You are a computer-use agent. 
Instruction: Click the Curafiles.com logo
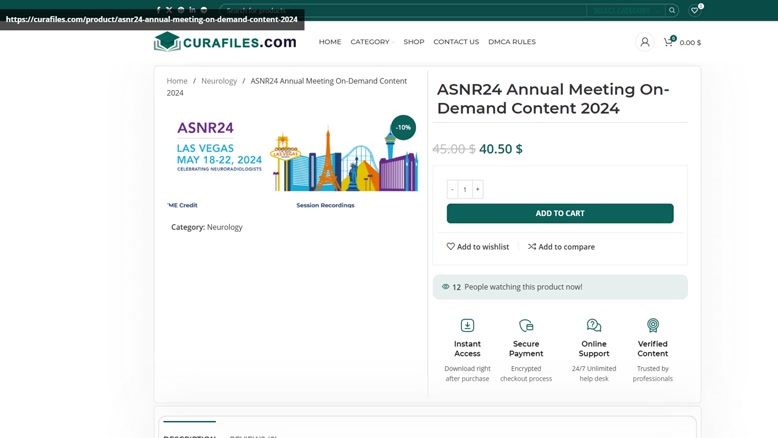(225, 42)
